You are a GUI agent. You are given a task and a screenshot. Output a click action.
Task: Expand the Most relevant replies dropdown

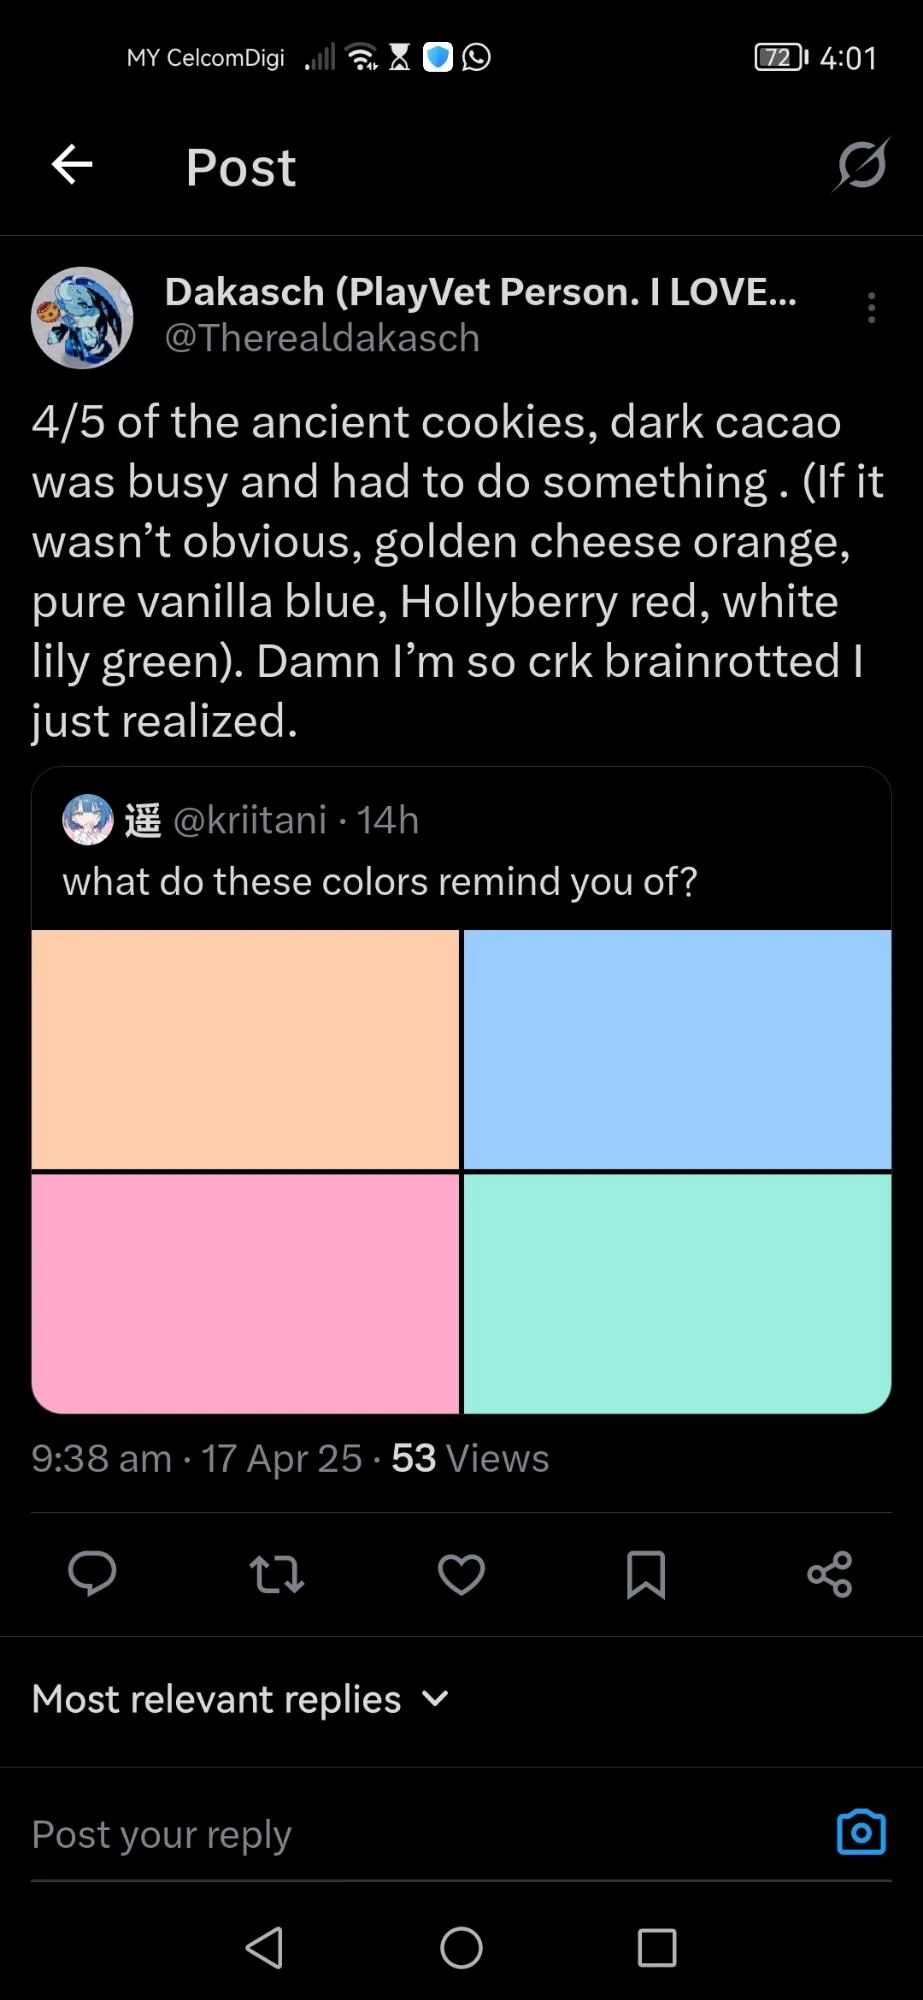[240, 1699]
